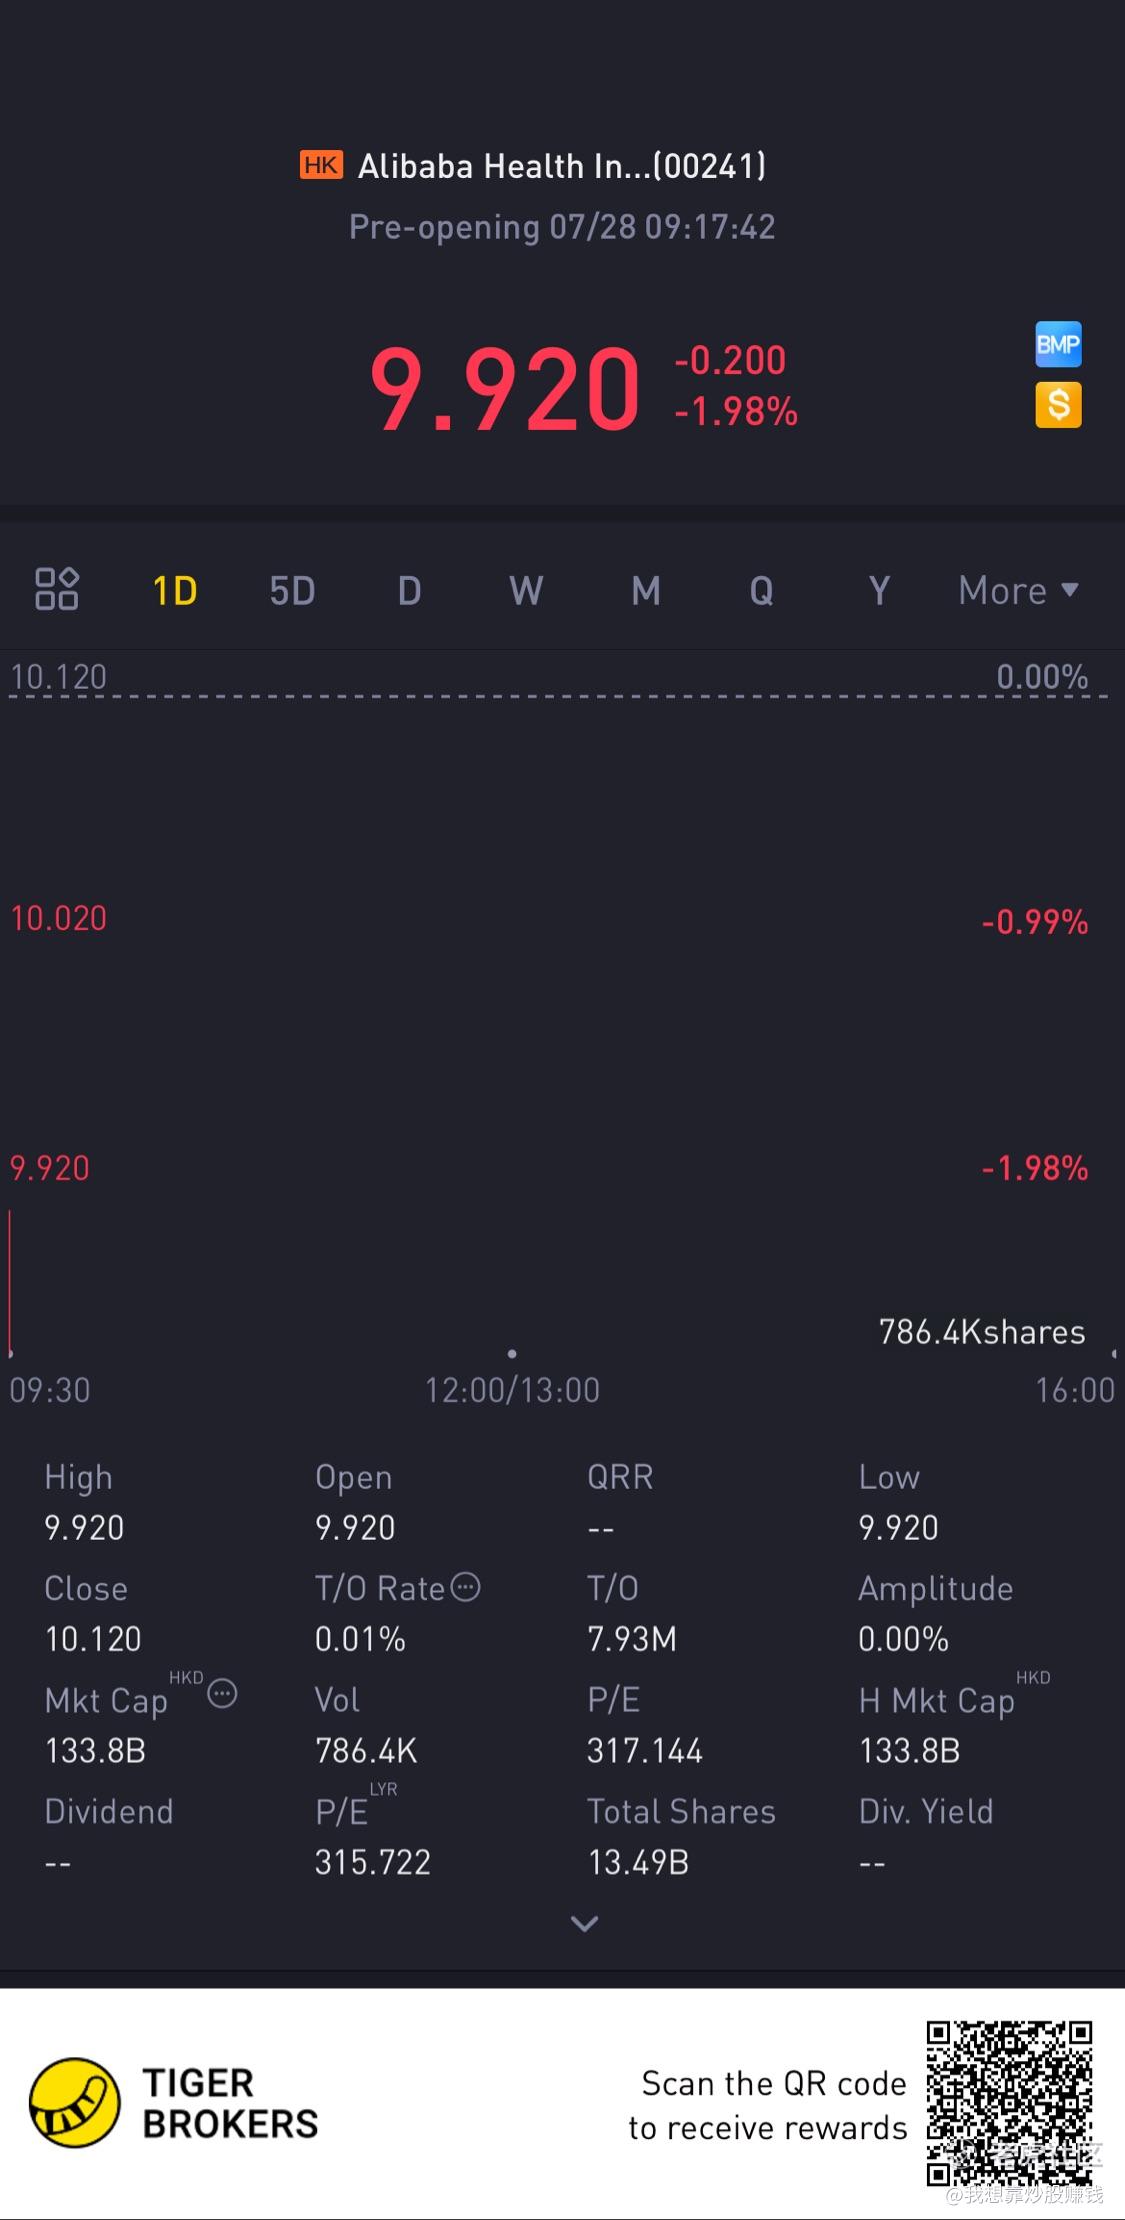Tap the 12:00/13:00 timeline marker

512,1389
